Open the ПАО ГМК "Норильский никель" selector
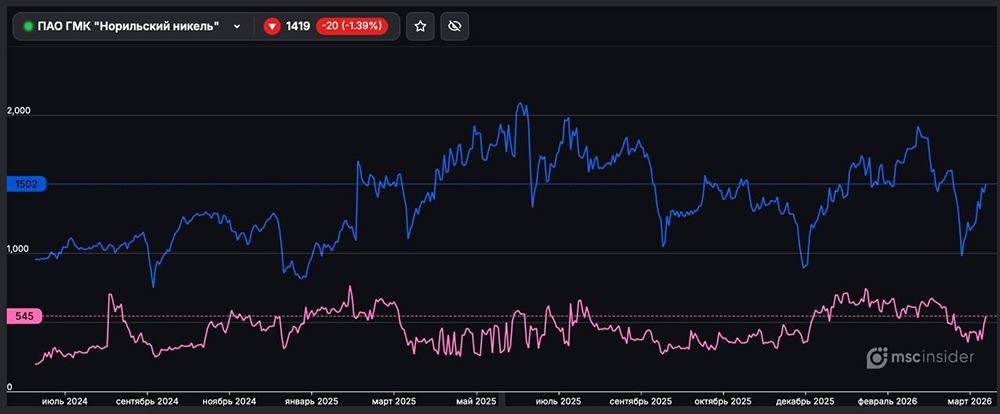This screenshot has width=1000, height=414. tap(130, 27)
